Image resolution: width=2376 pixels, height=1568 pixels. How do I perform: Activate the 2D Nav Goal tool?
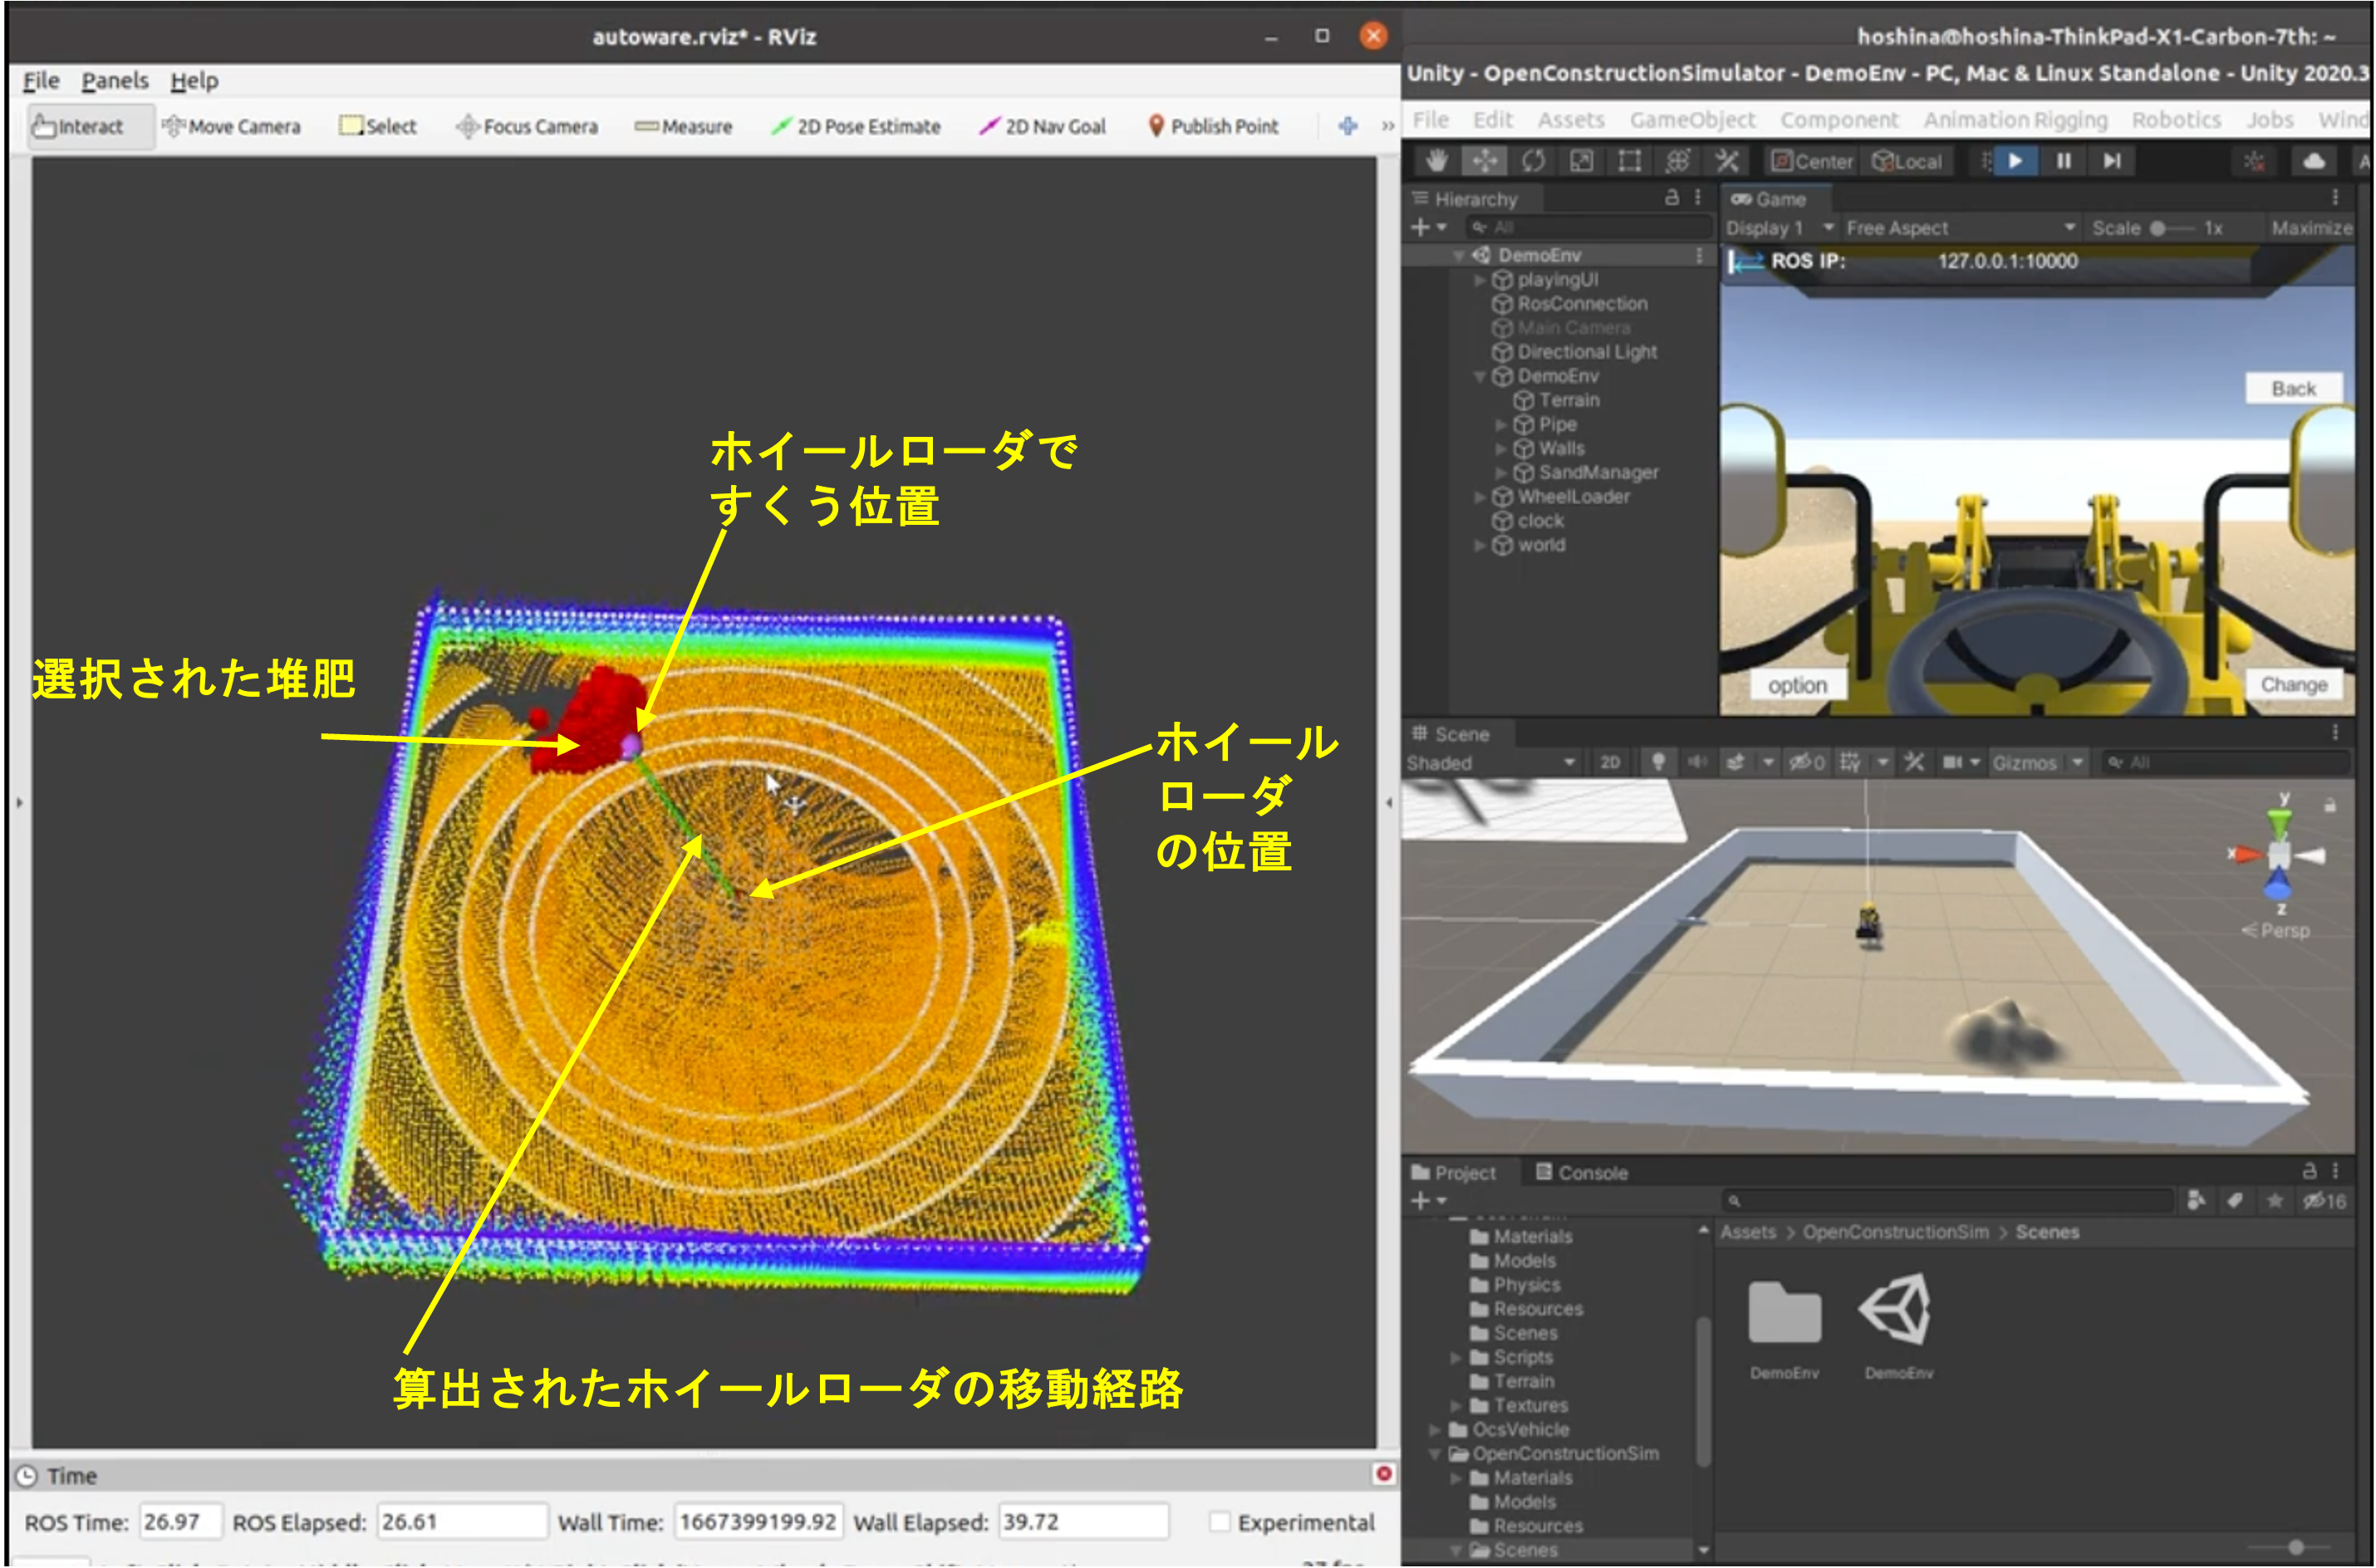(1043, 127)
